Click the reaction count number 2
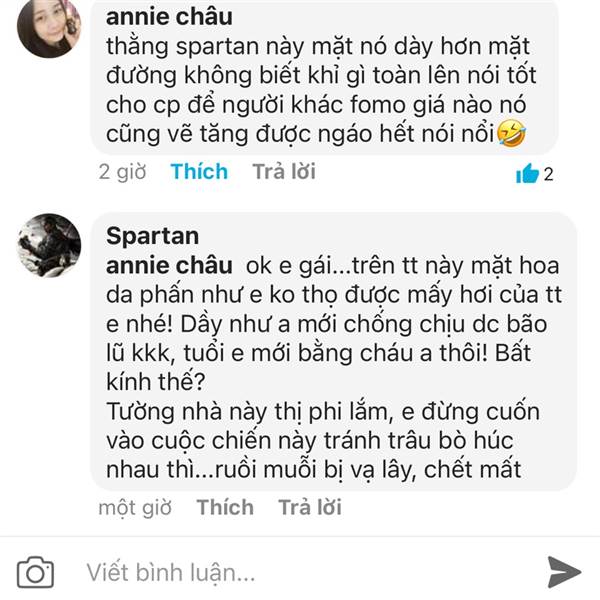The width and height of the screenshot is (600, 600). pyautogui.click(x=548, y=174)
